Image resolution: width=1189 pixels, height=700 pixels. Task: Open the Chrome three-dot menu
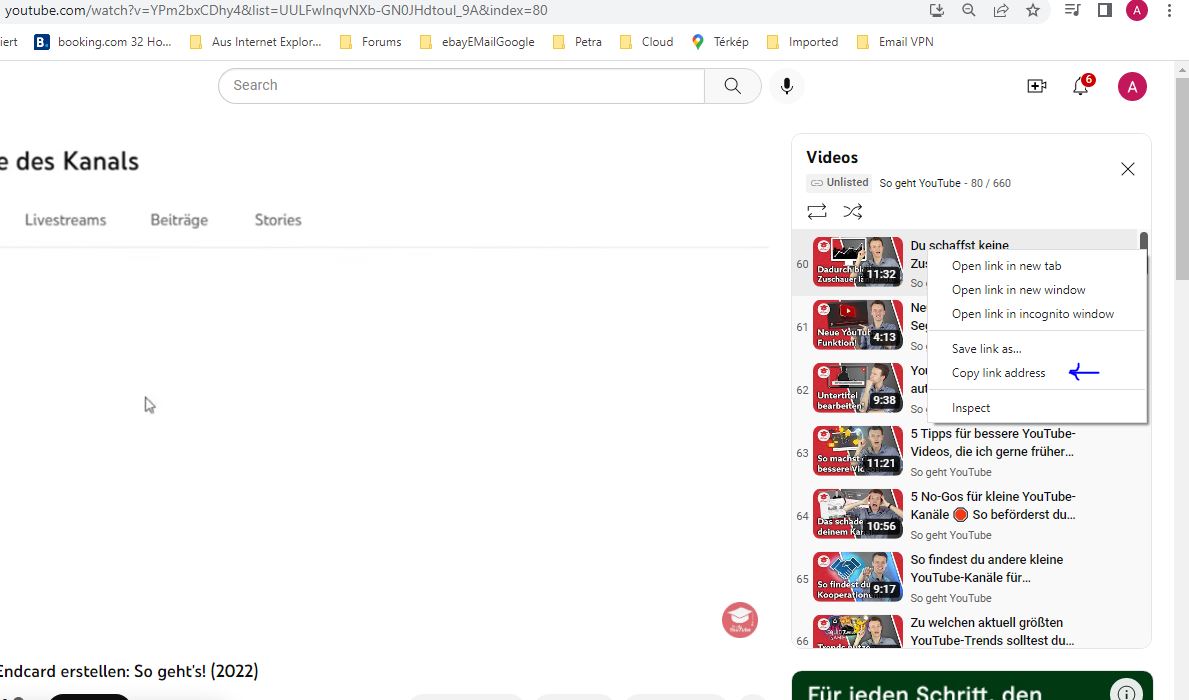(1169, 10)
